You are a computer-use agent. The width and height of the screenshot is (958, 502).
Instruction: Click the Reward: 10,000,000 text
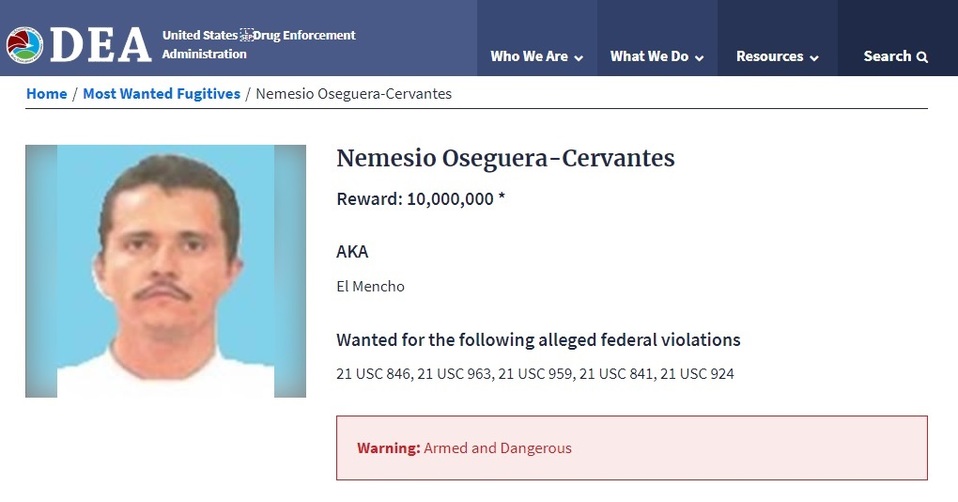[420, 199]
